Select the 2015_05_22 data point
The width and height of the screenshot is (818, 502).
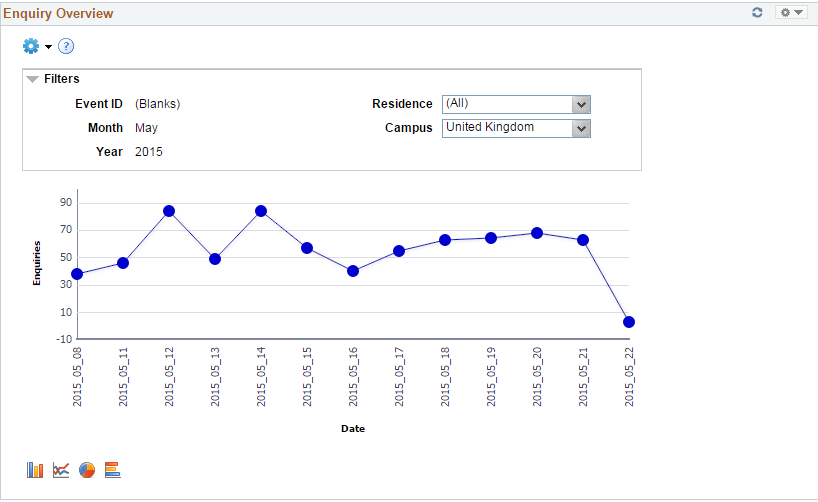click(x=629, y=322)
